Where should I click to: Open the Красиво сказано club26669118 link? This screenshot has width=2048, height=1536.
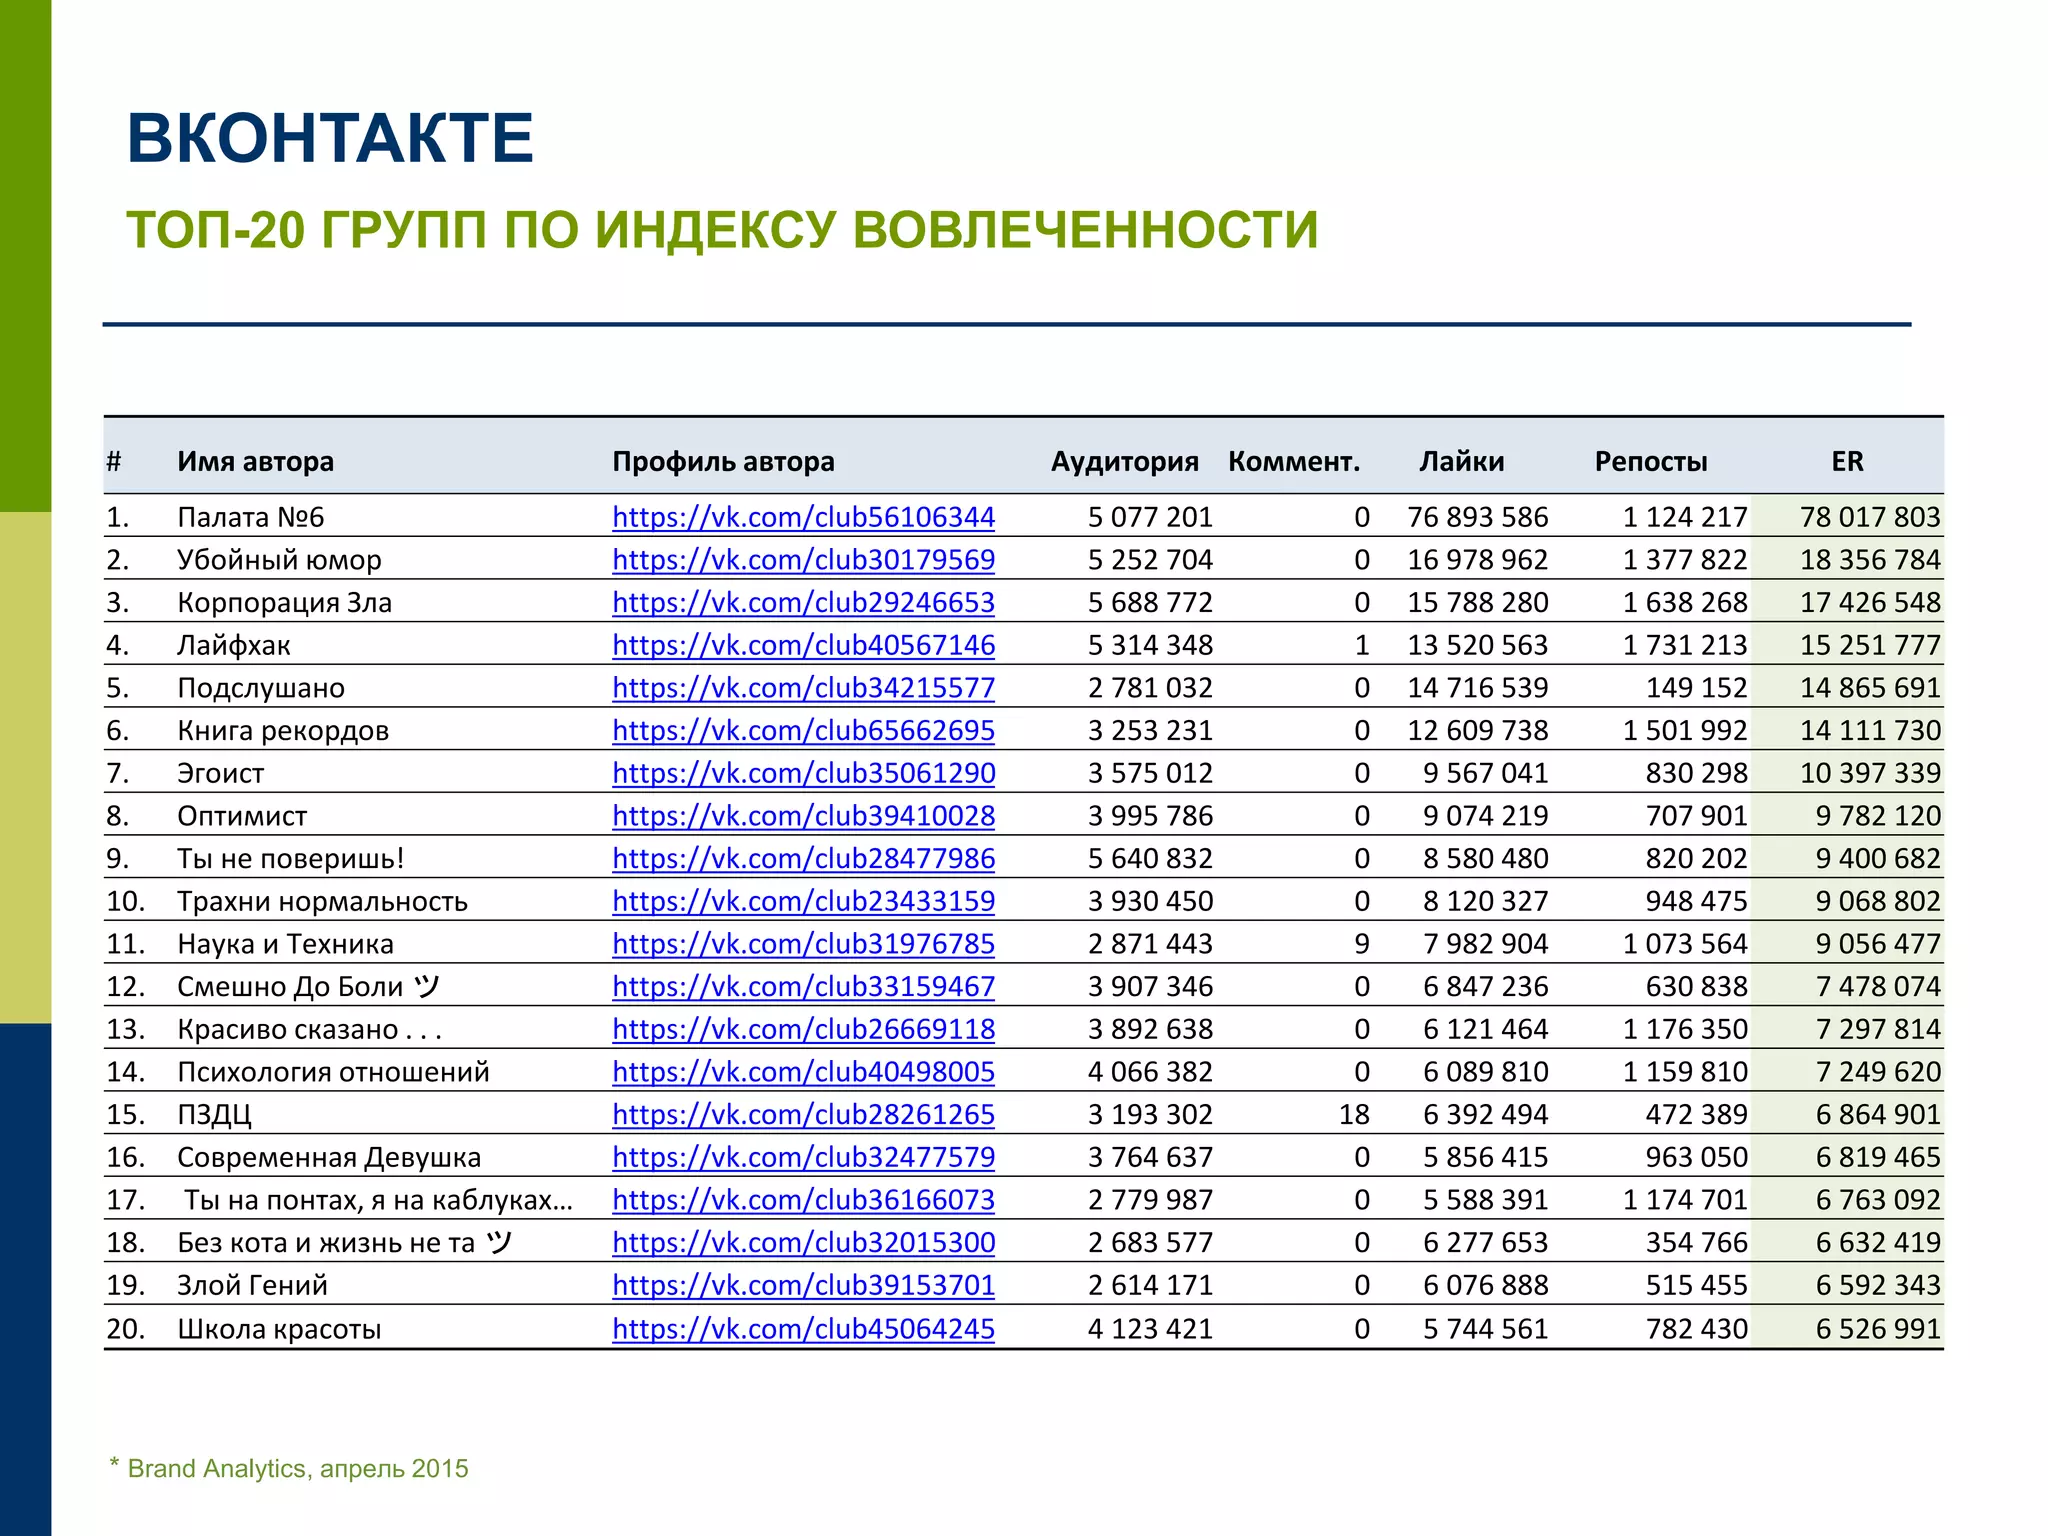point(803,1029)
